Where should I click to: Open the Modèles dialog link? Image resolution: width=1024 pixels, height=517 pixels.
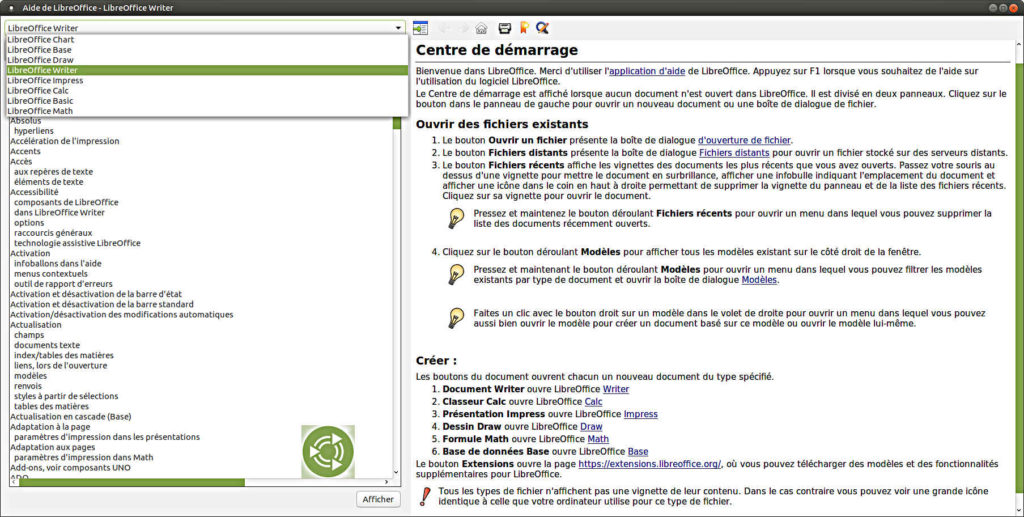(759, 280)
